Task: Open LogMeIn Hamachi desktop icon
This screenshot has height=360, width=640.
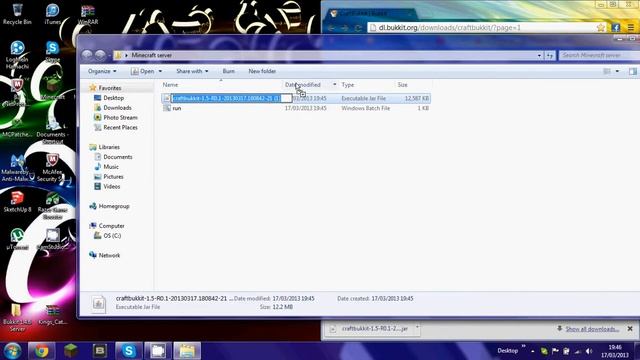Action: pos(17,55)
